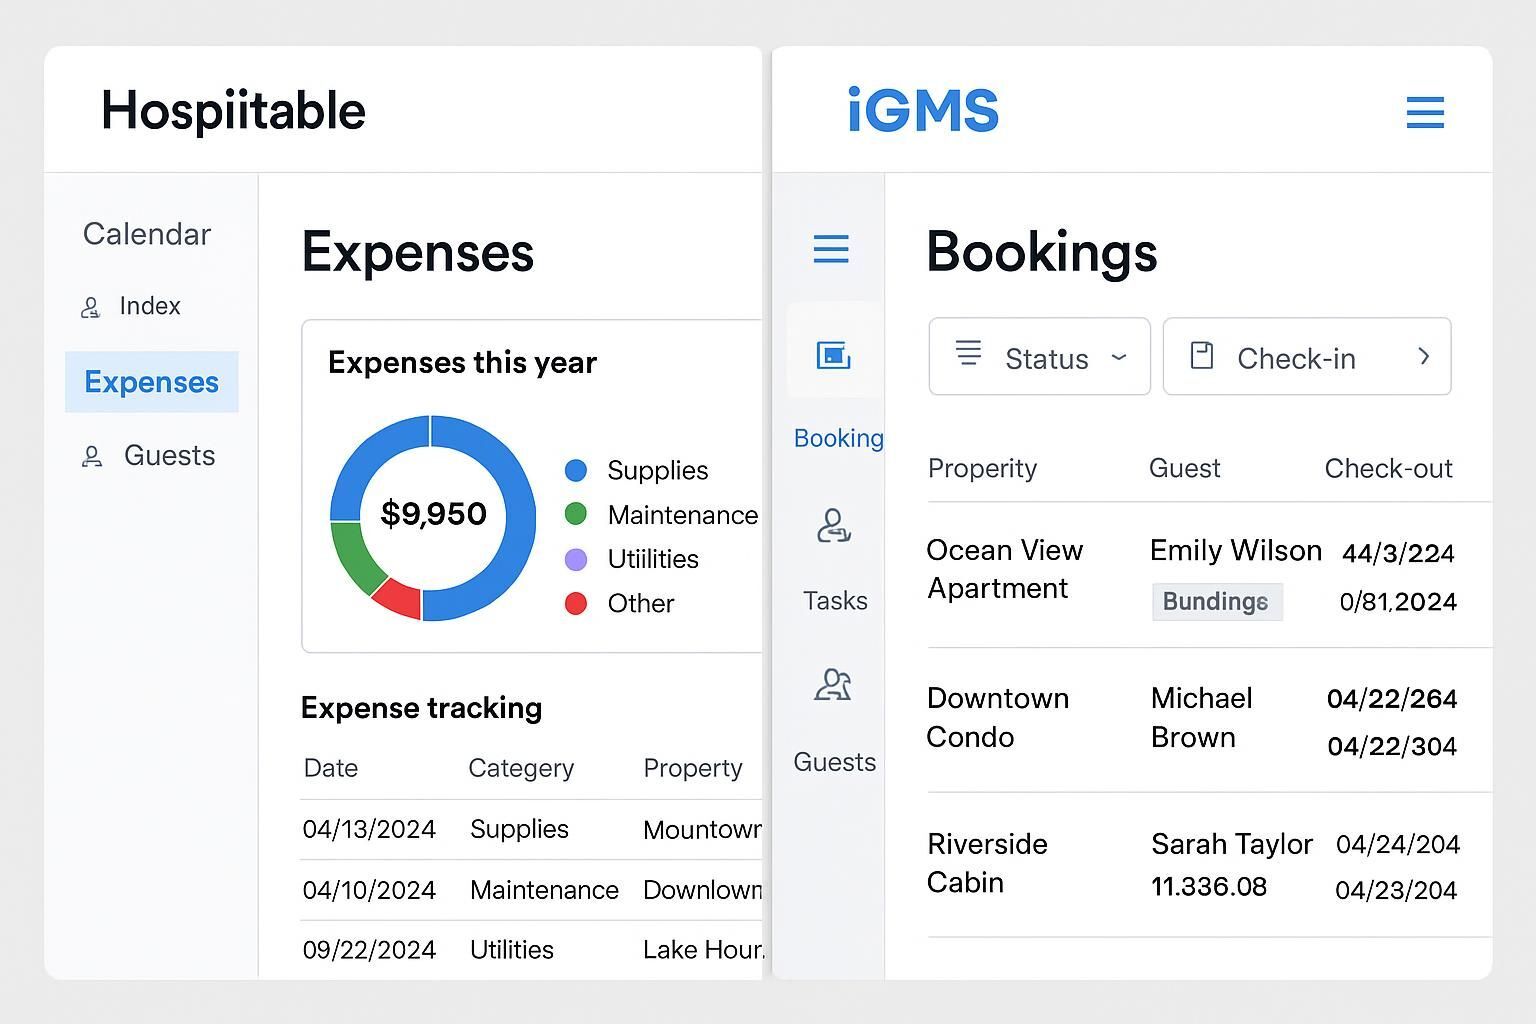
Task: Sort by Guest column header
Action: pyautogui.click(x=1184, y=468)
